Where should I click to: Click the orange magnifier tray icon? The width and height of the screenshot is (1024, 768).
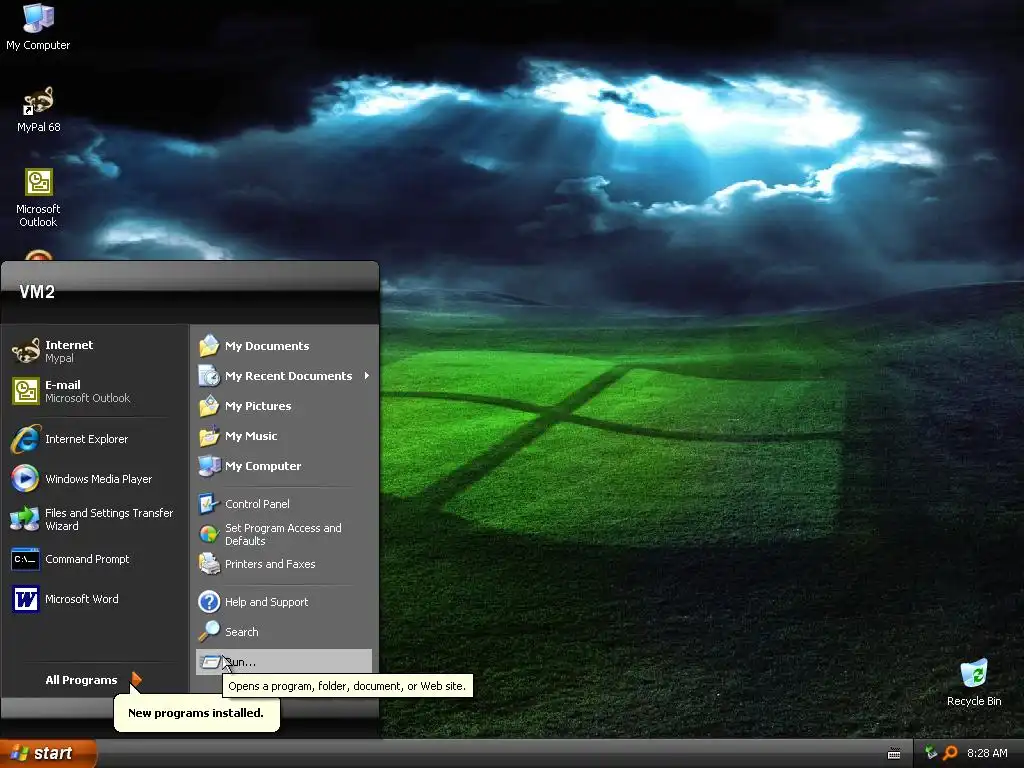(x=950, y=753)
